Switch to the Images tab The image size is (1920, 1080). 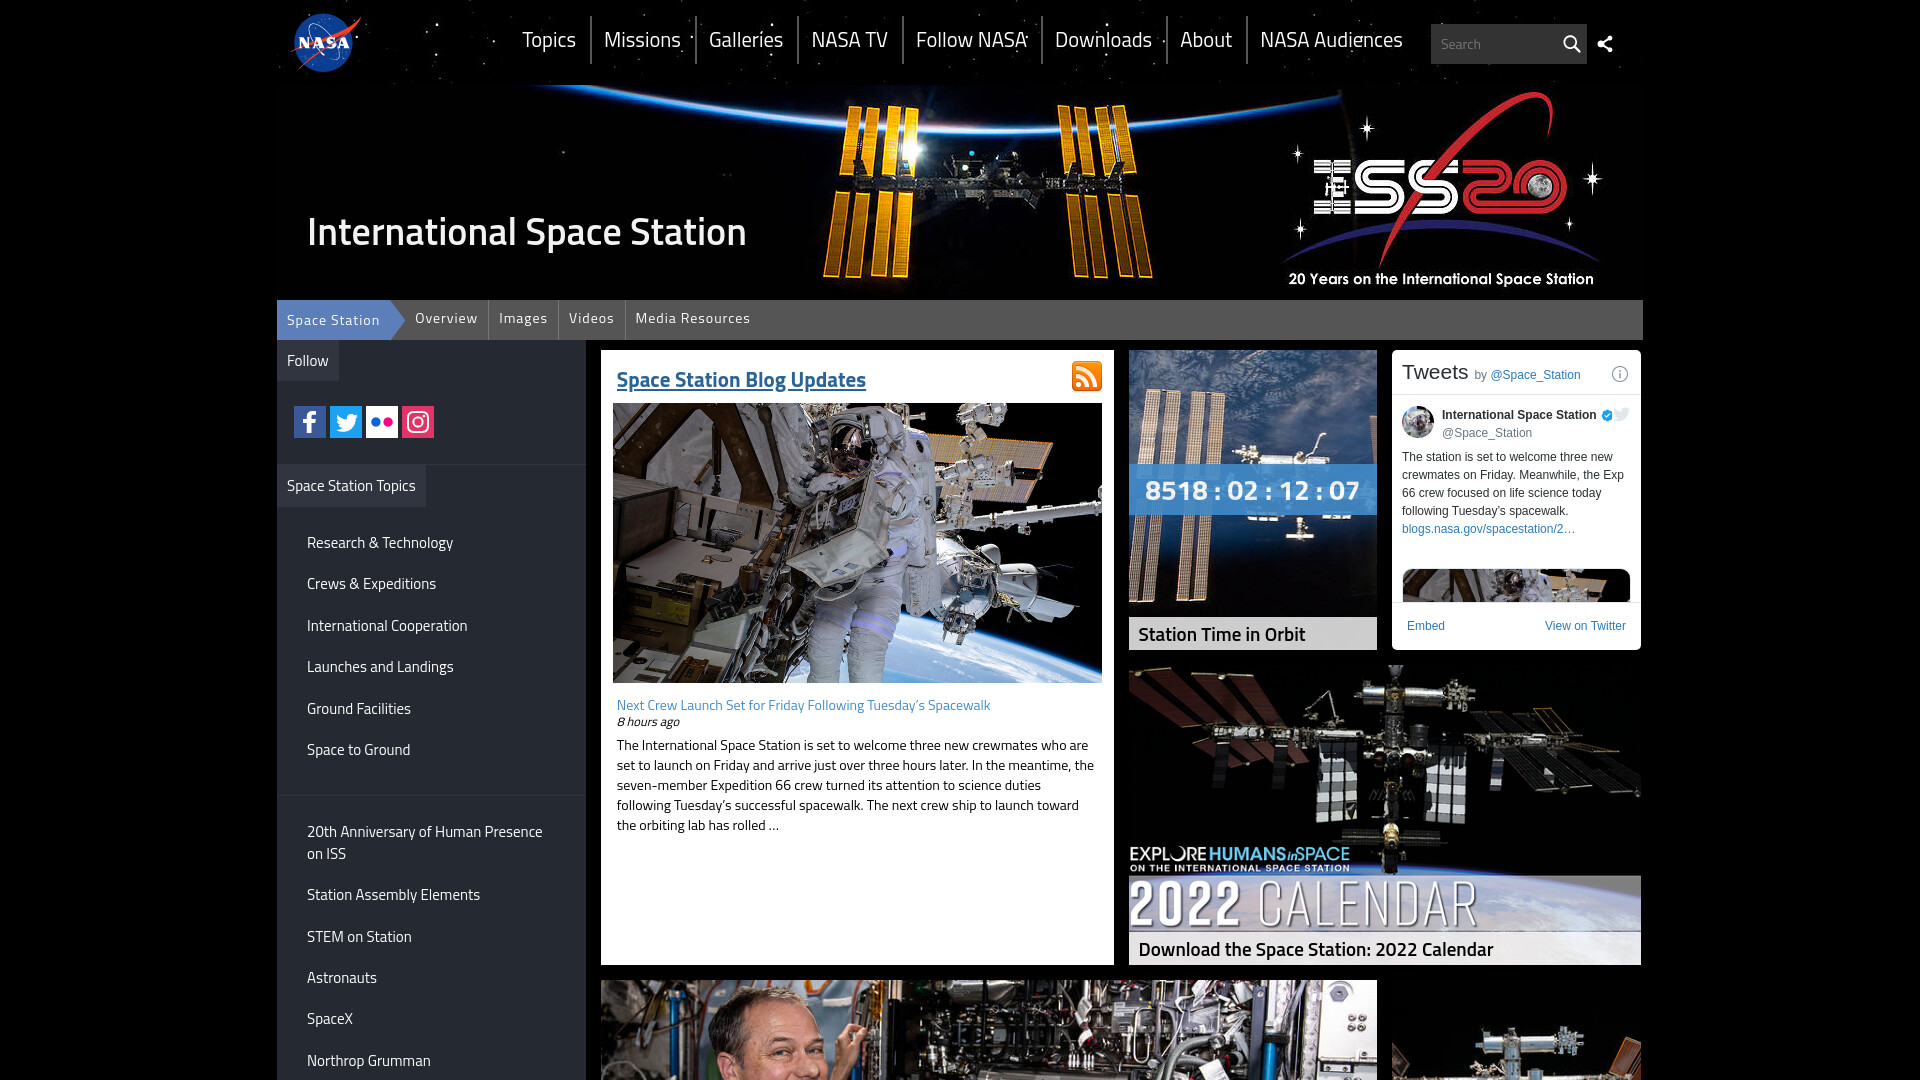click(523, 318)
